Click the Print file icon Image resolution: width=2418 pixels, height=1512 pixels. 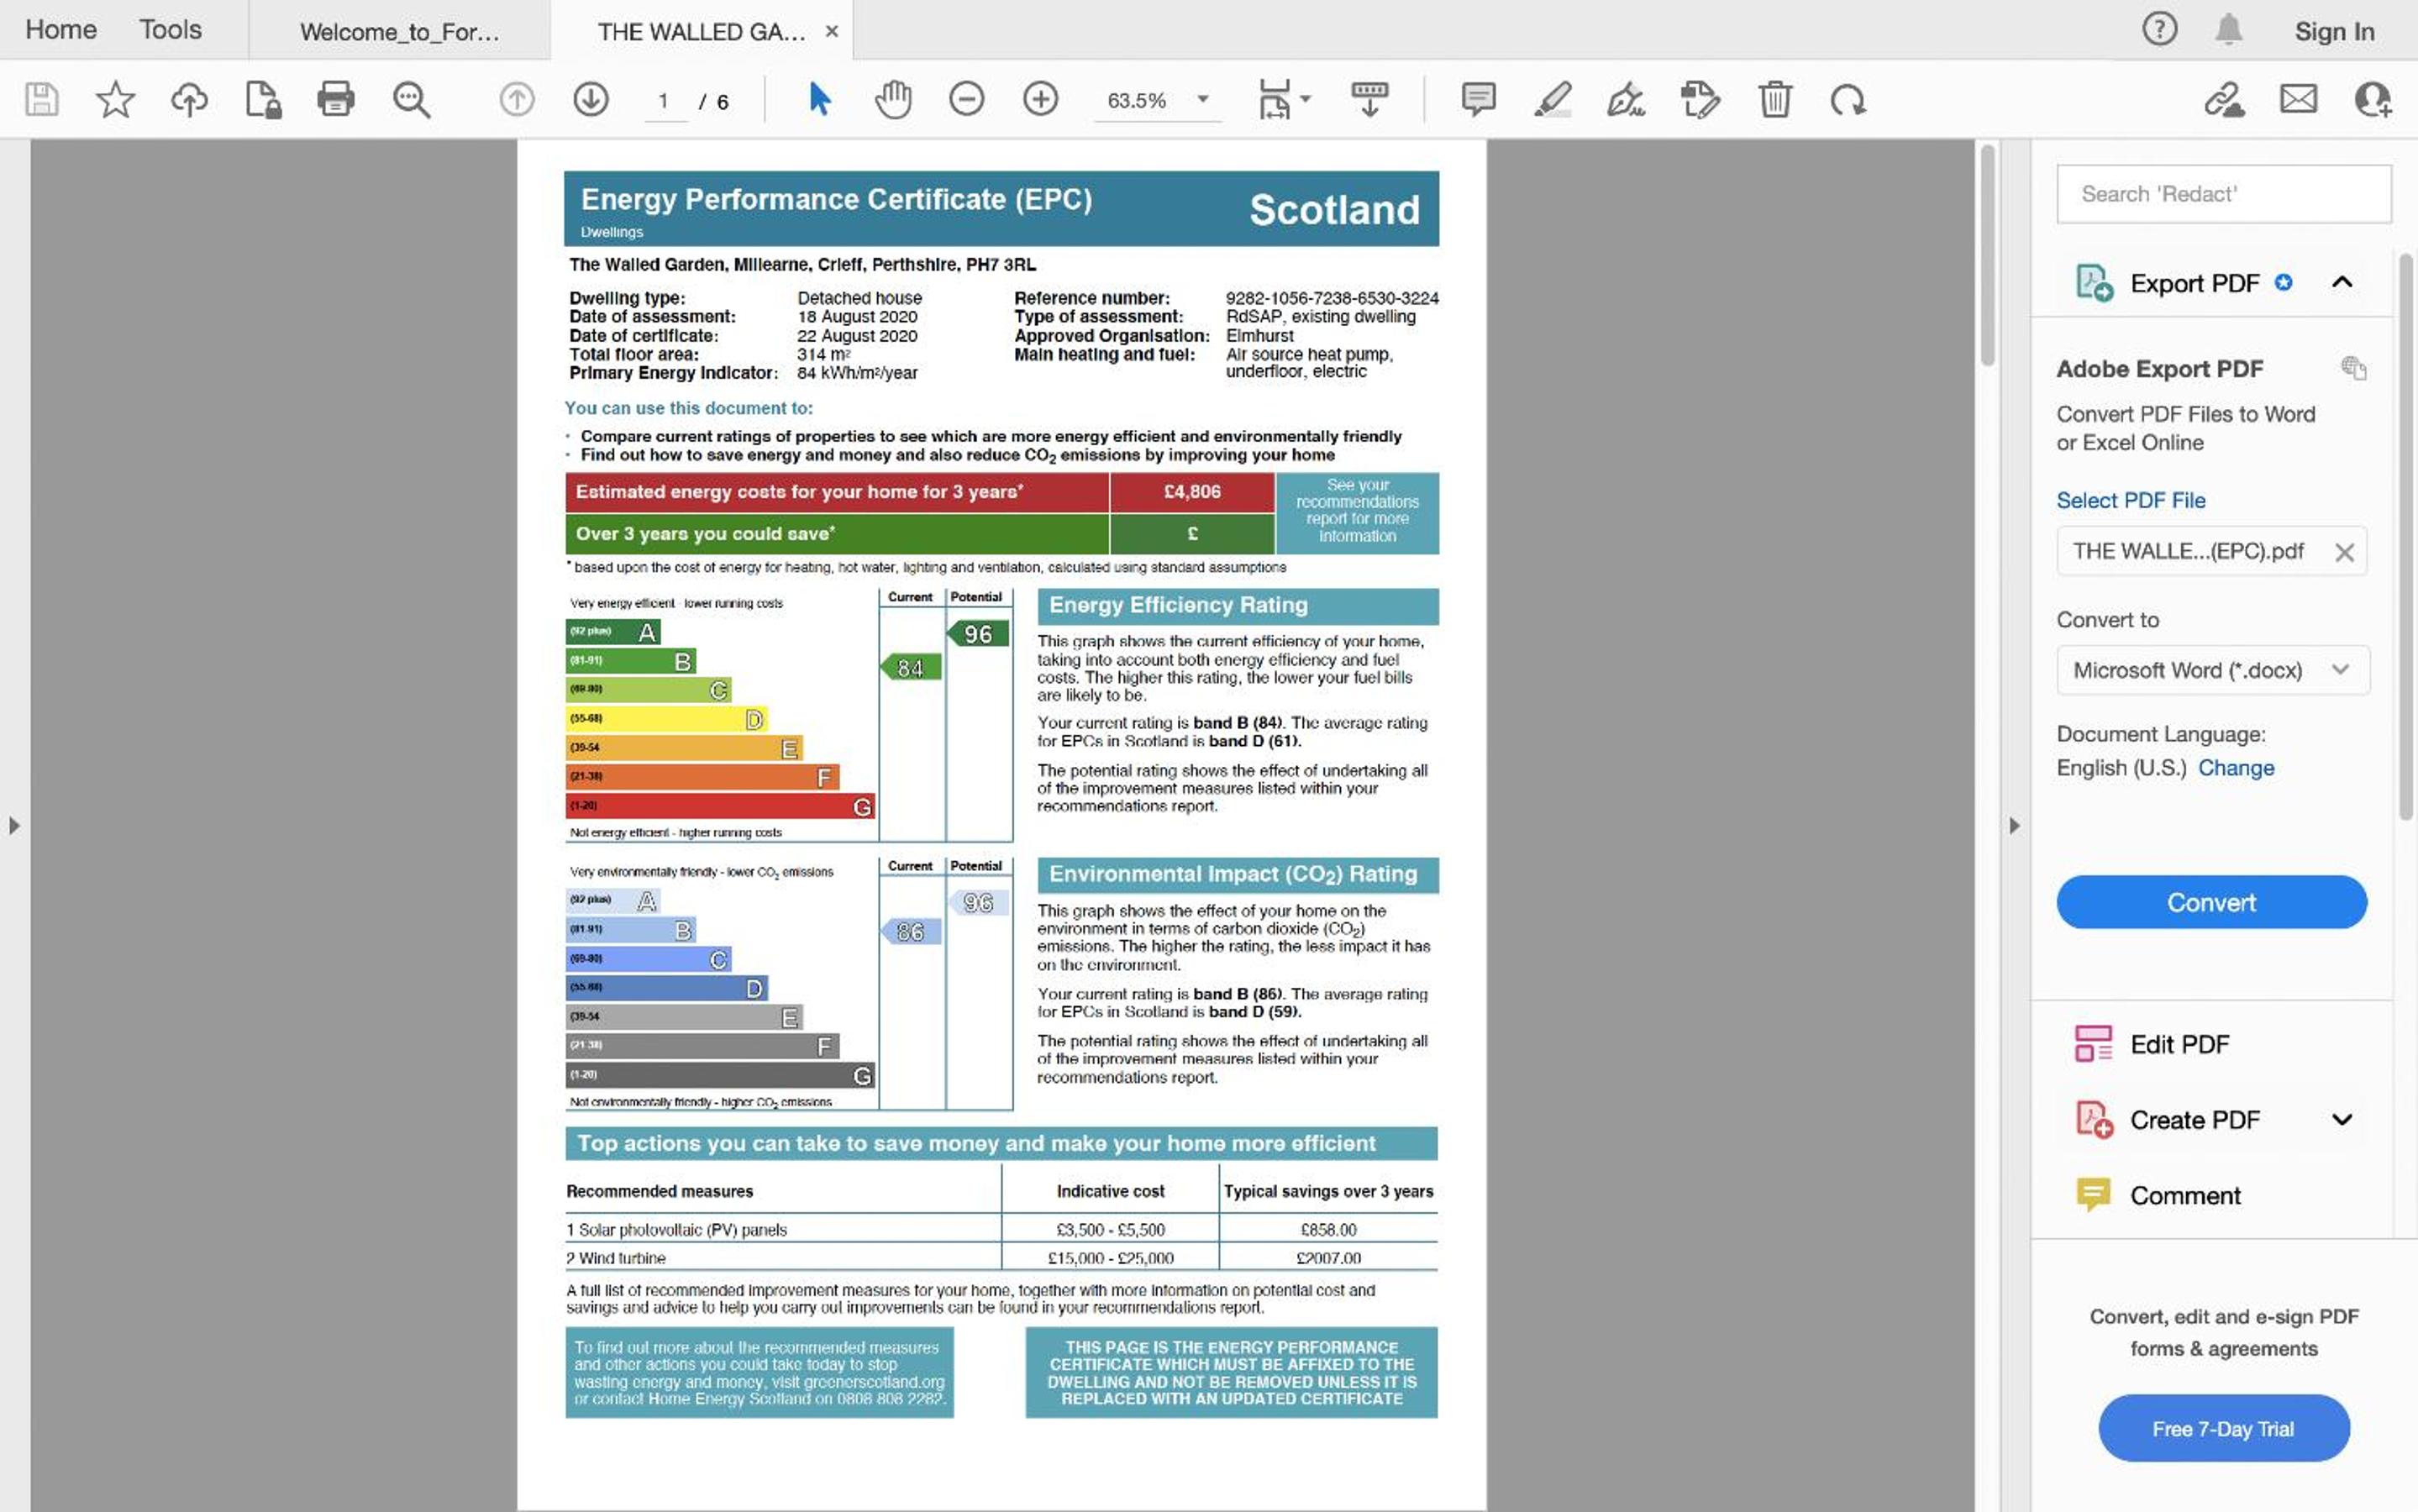[335, 99]
